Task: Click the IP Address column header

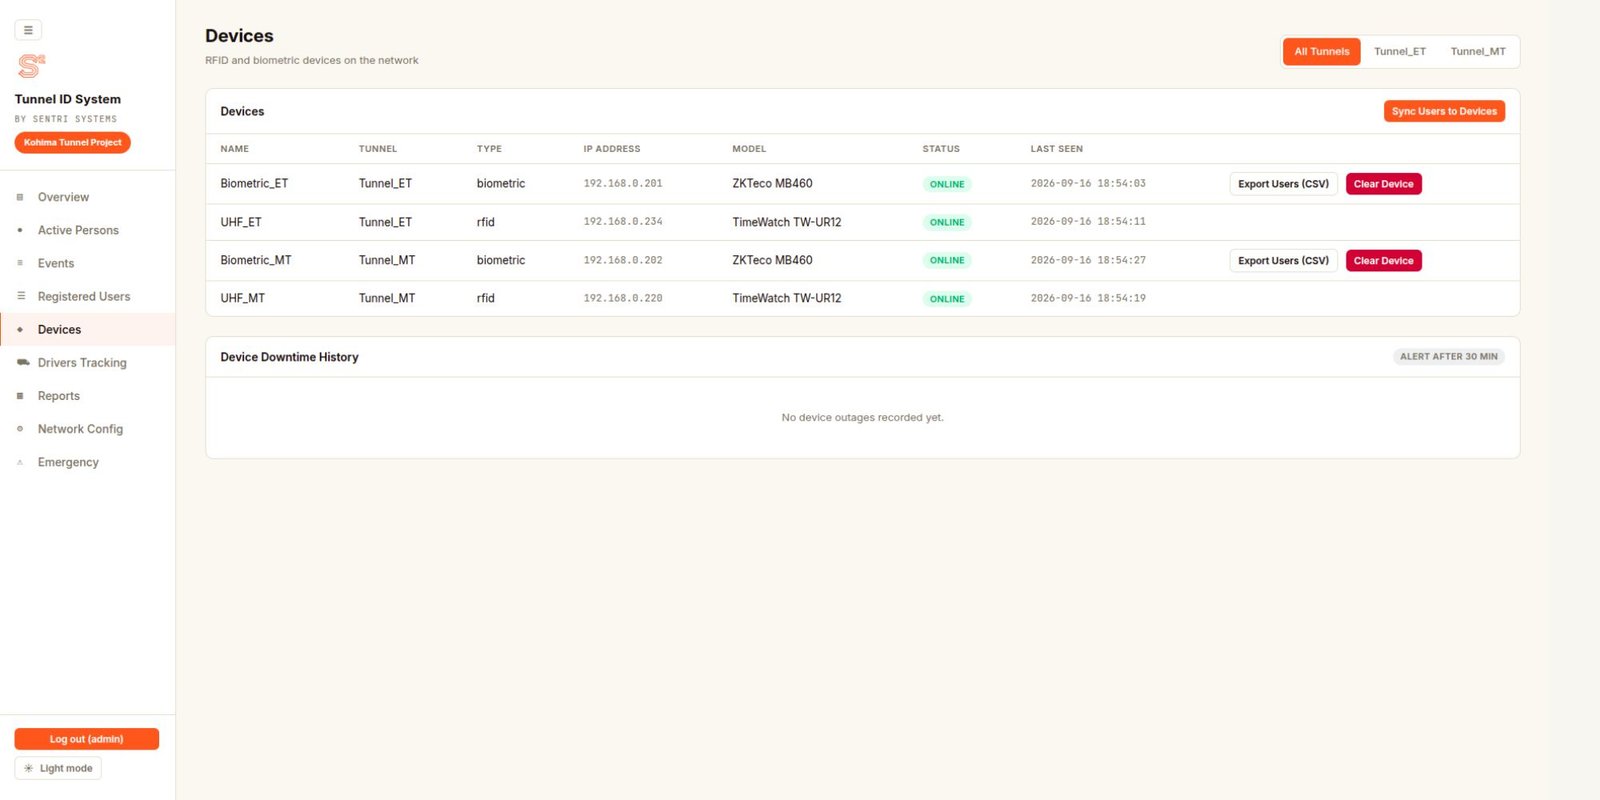Action: pos(612,149)
